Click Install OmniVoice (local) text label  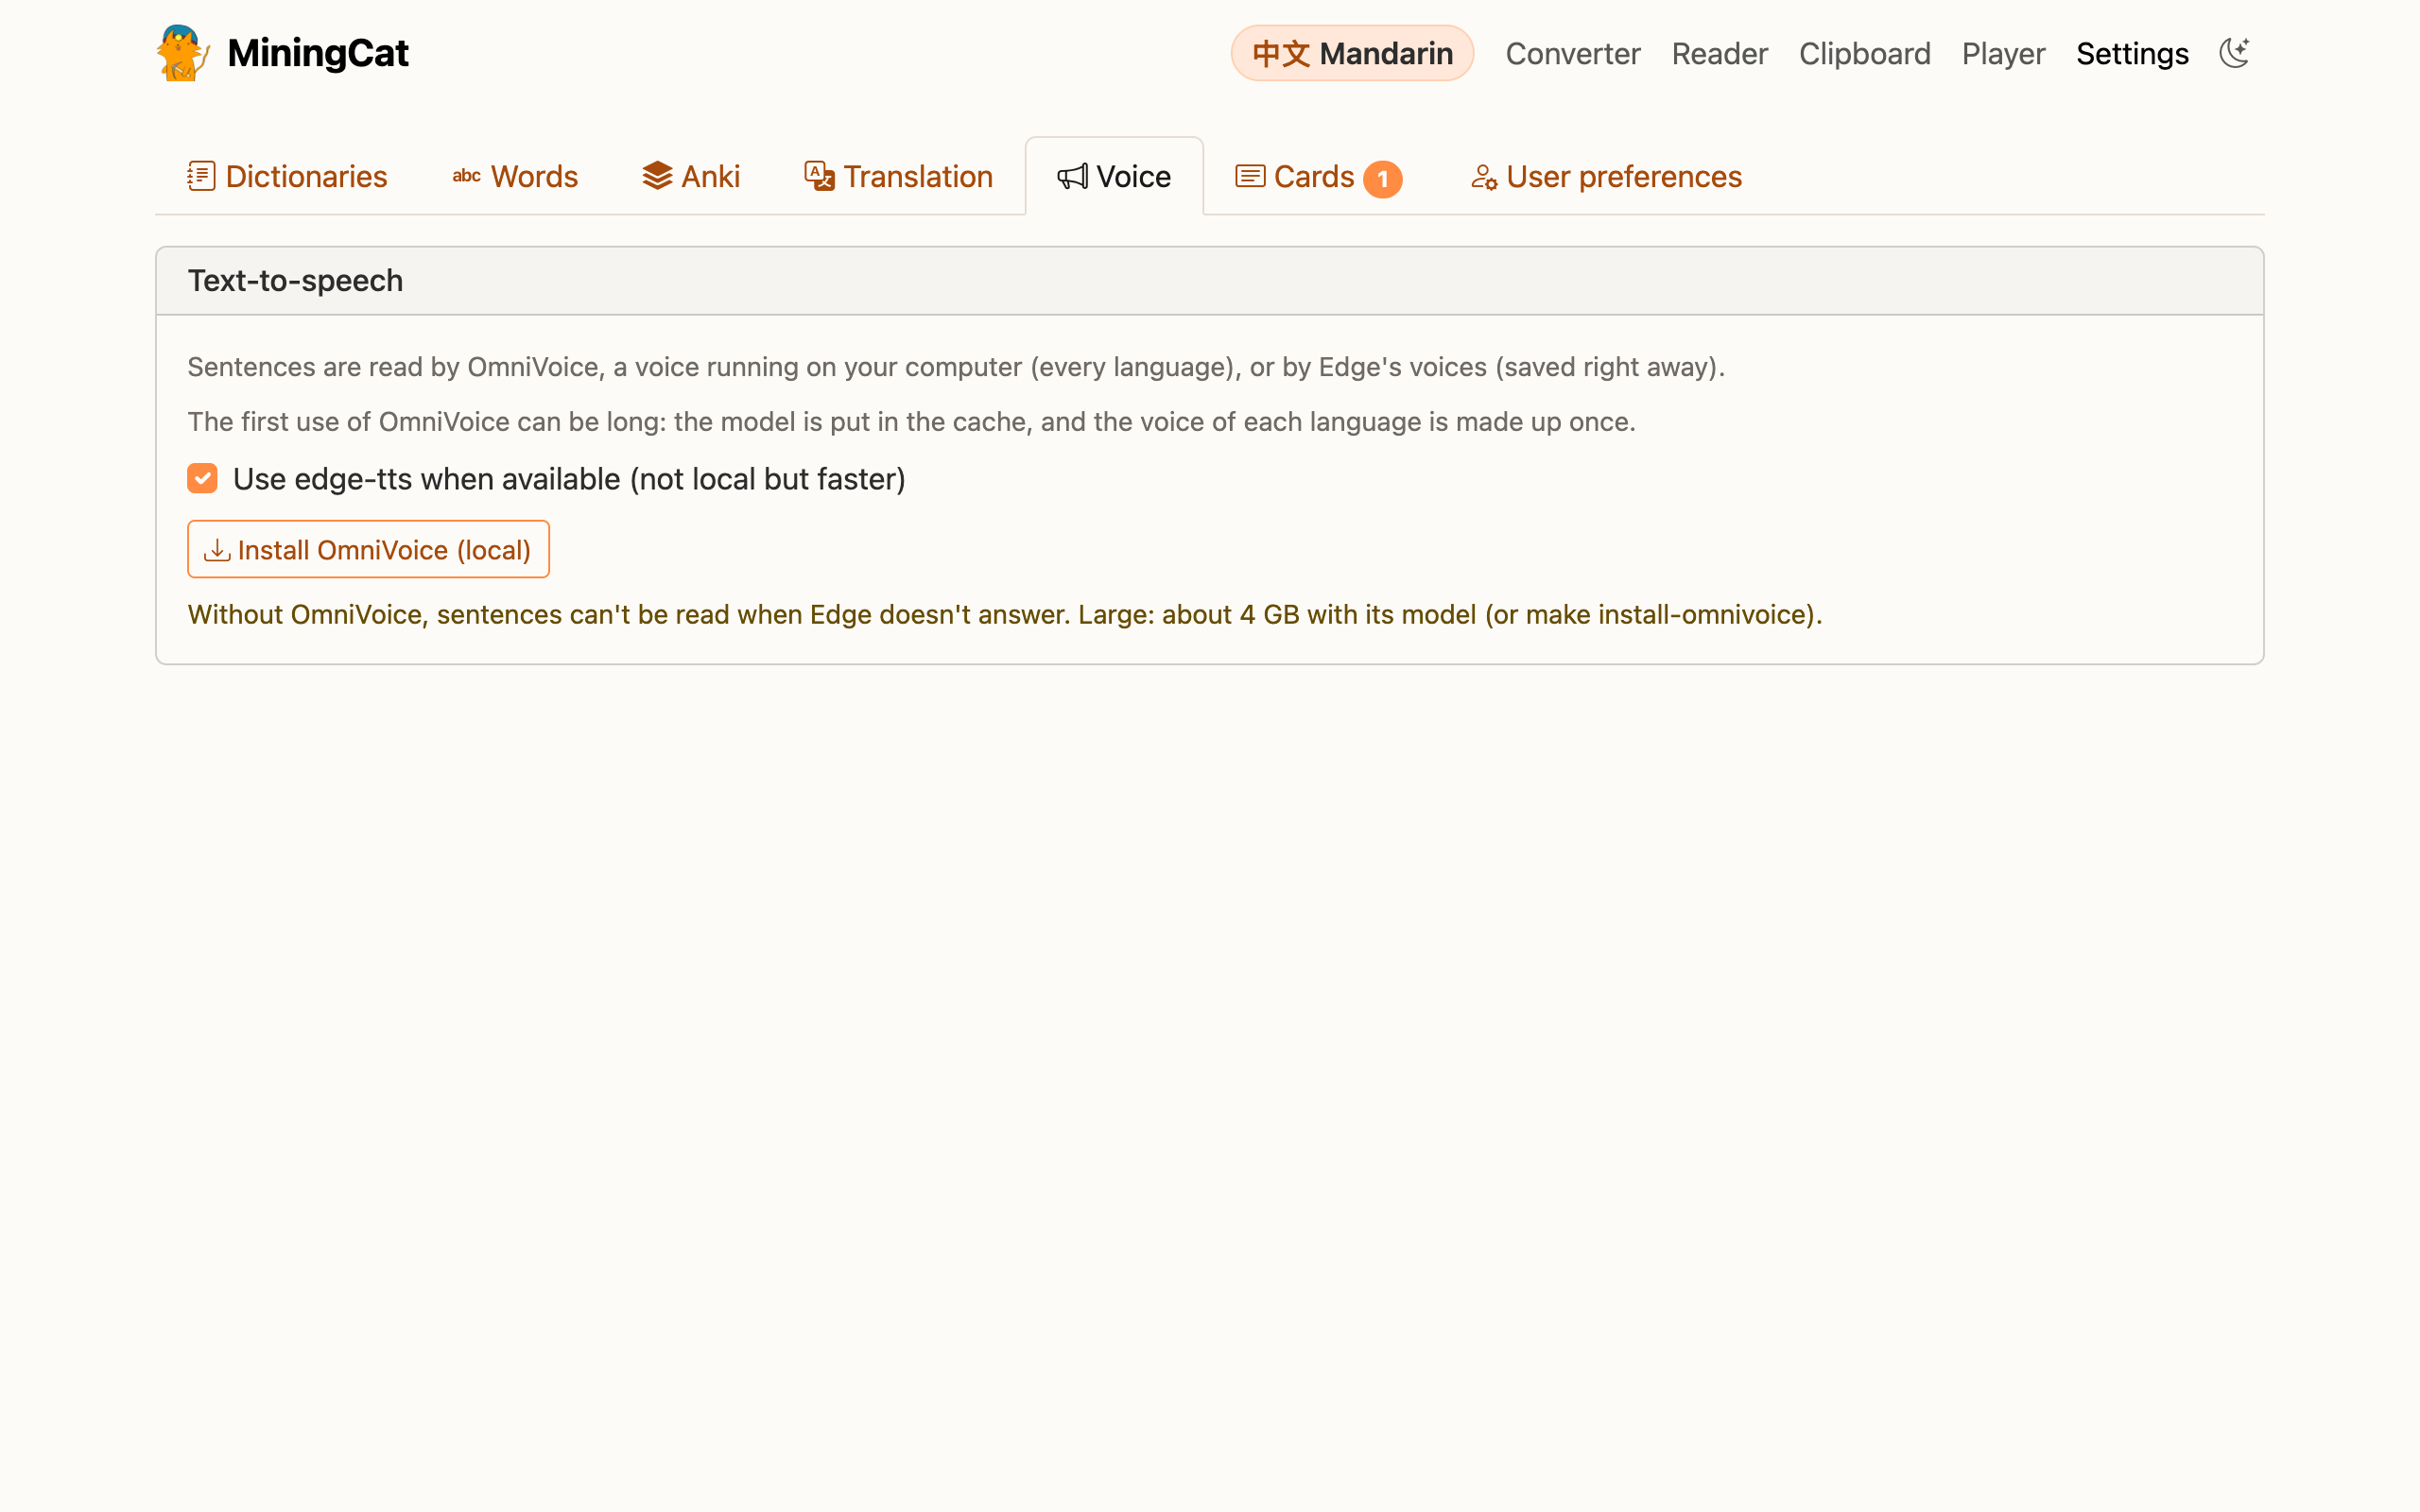(x=384, y=550)
